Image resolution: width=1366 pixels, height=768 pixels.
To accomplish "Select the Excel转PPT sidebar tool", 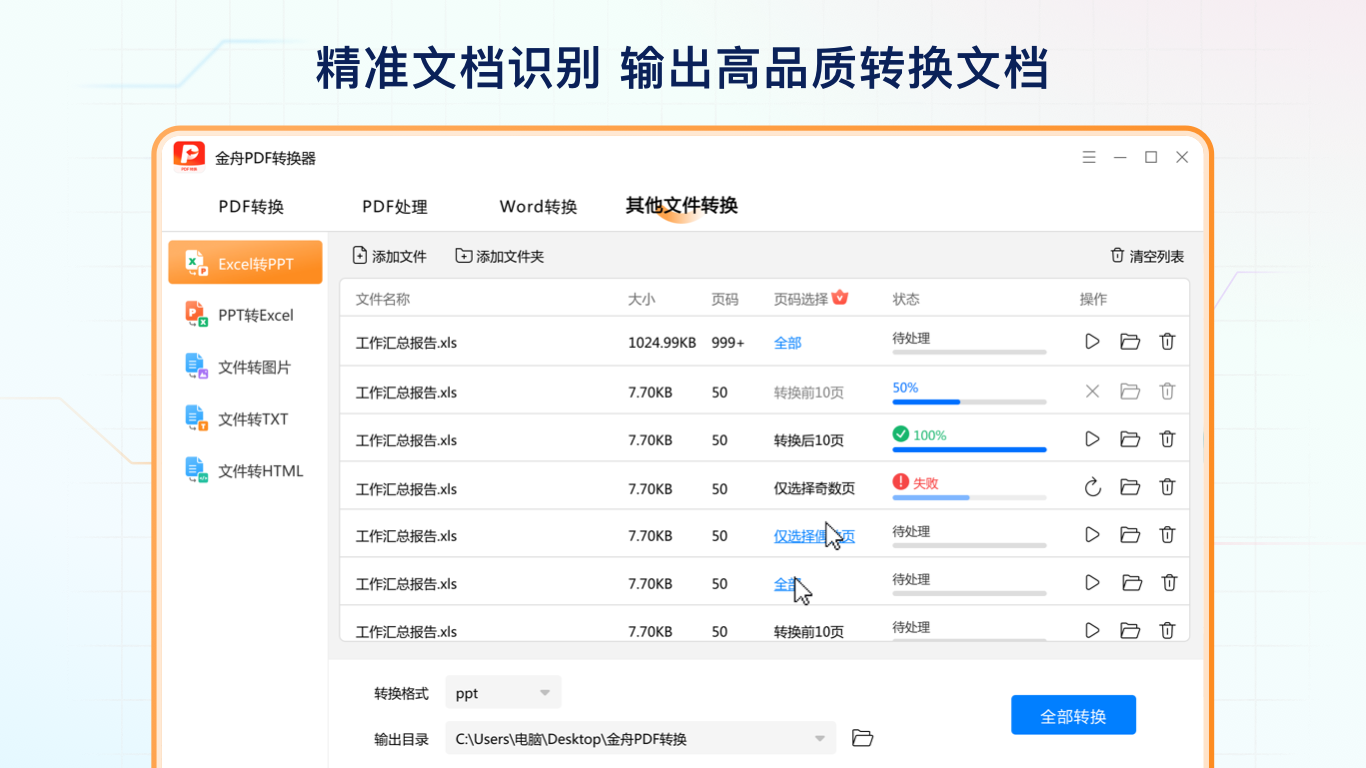I will pos(244,261).
